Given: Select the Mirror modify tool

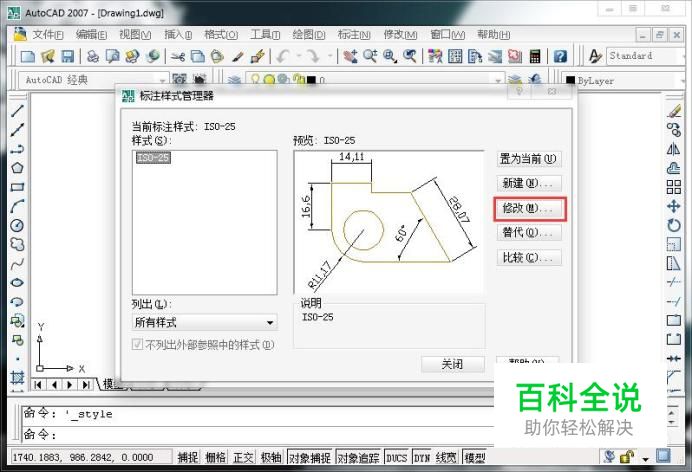Looking at the screenshot, I should click(673, 149).
